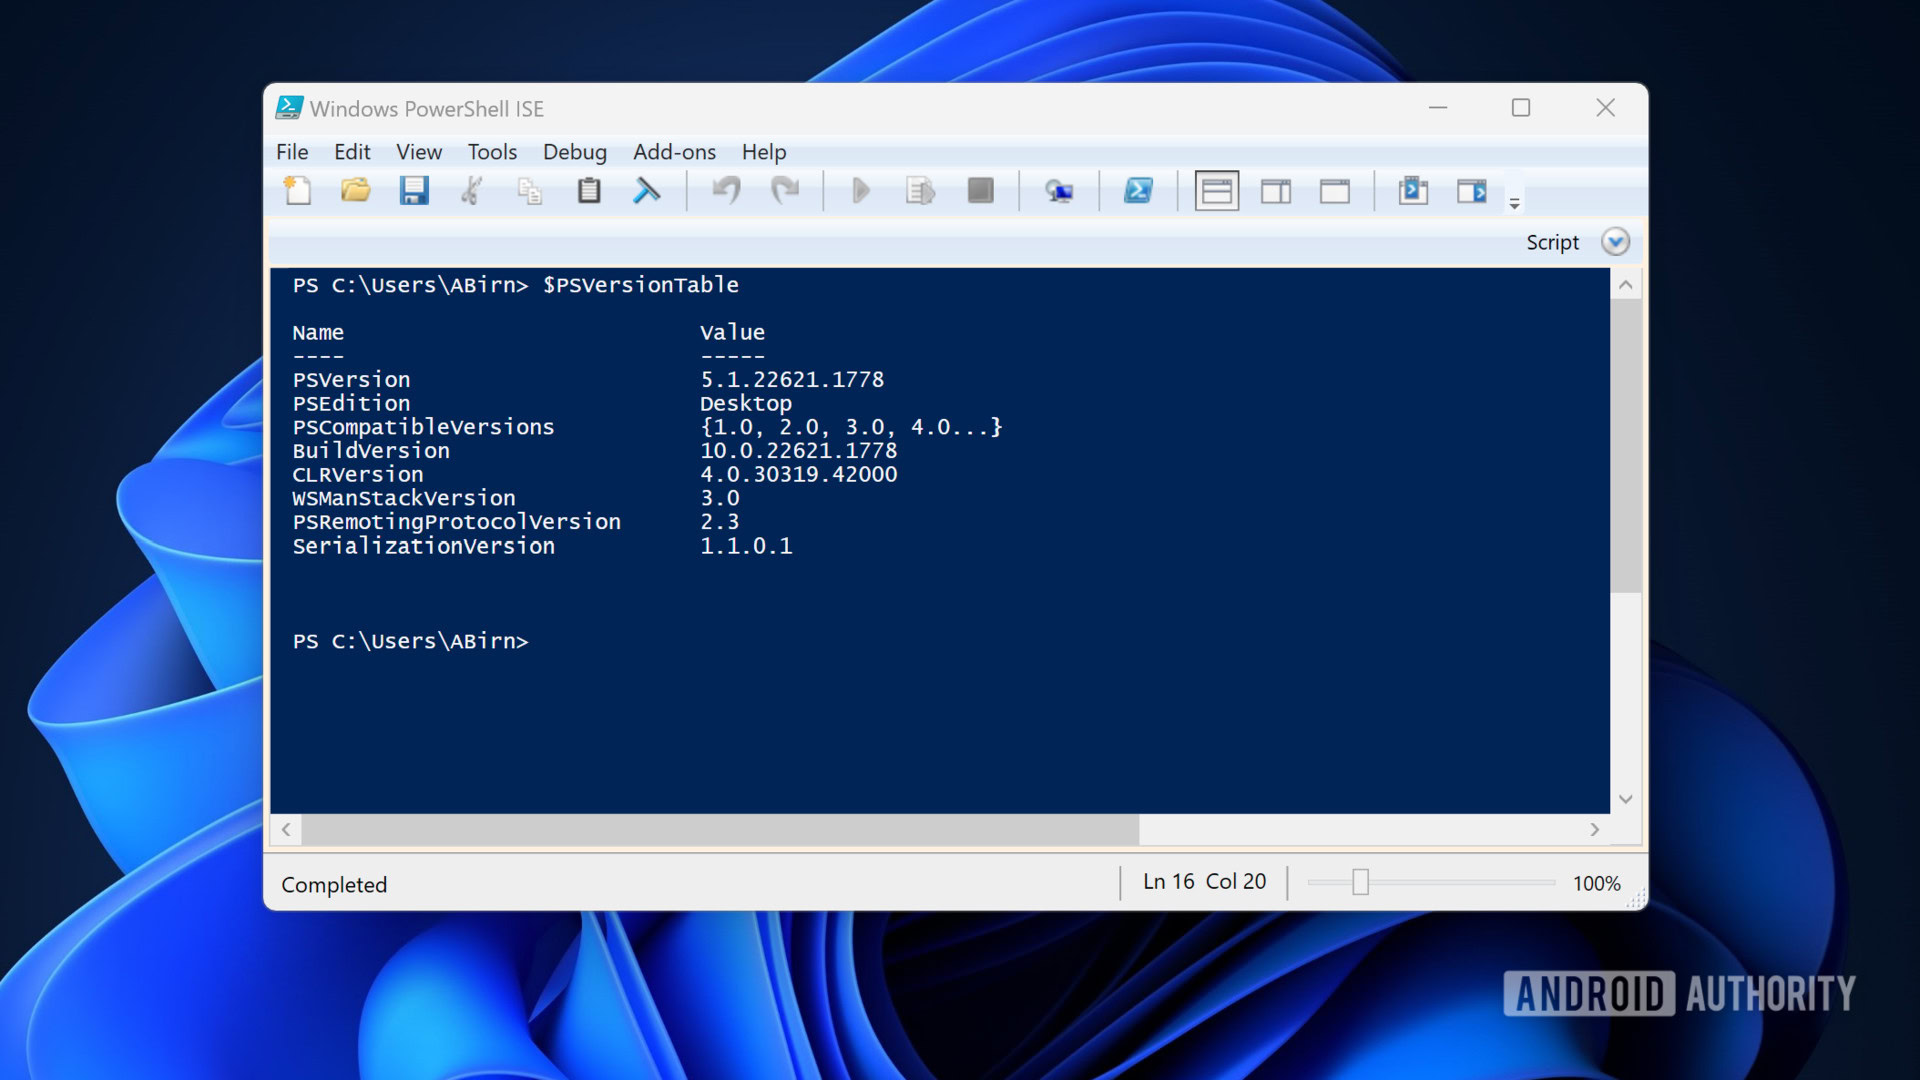Viewport: 1920px width, 1080px height.
Task: Open New Remote PowerShell Tab icon
Action: coord(1058,190)
